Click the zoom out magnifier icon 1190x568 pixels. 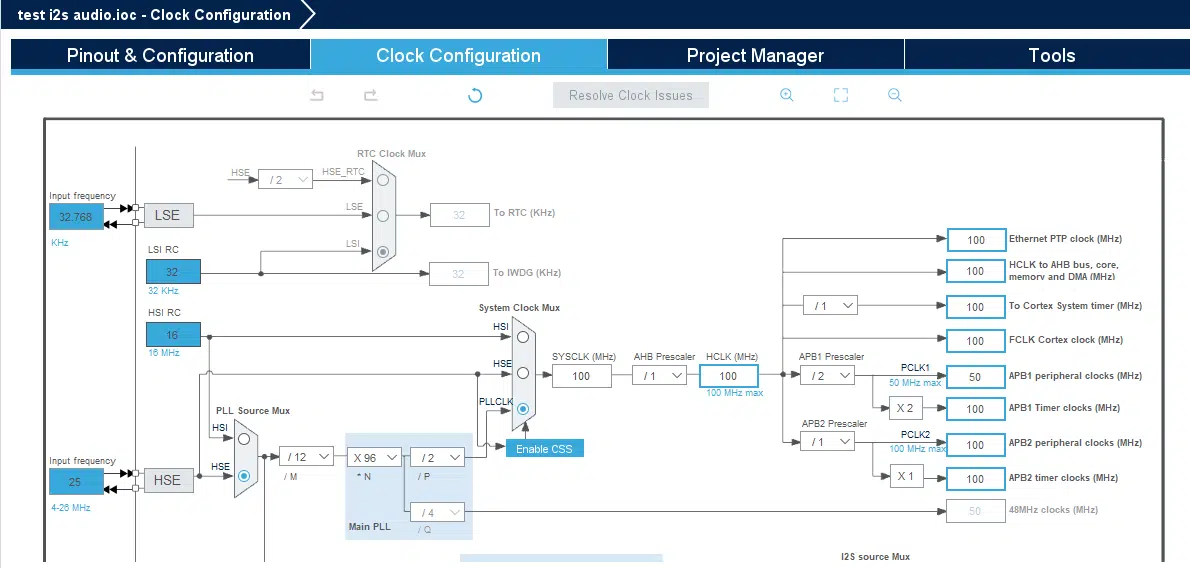coord(895,95)
